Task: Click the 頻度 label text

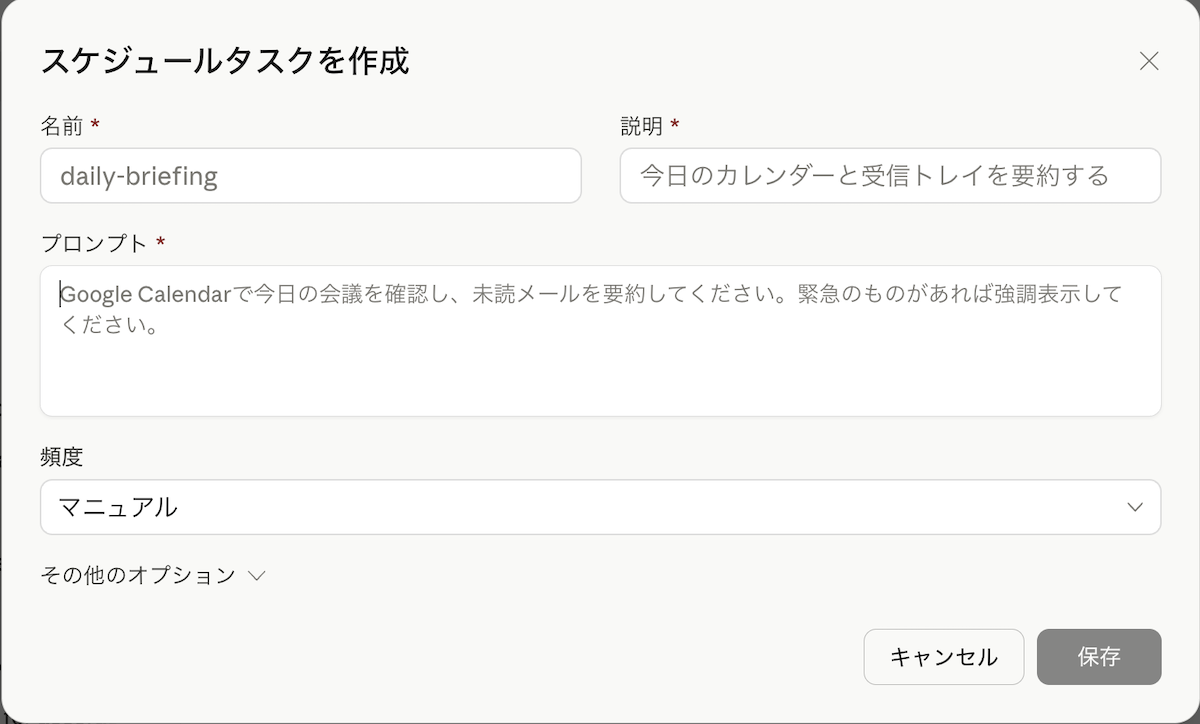Action: pyautogui.click(x=61, y=457)
